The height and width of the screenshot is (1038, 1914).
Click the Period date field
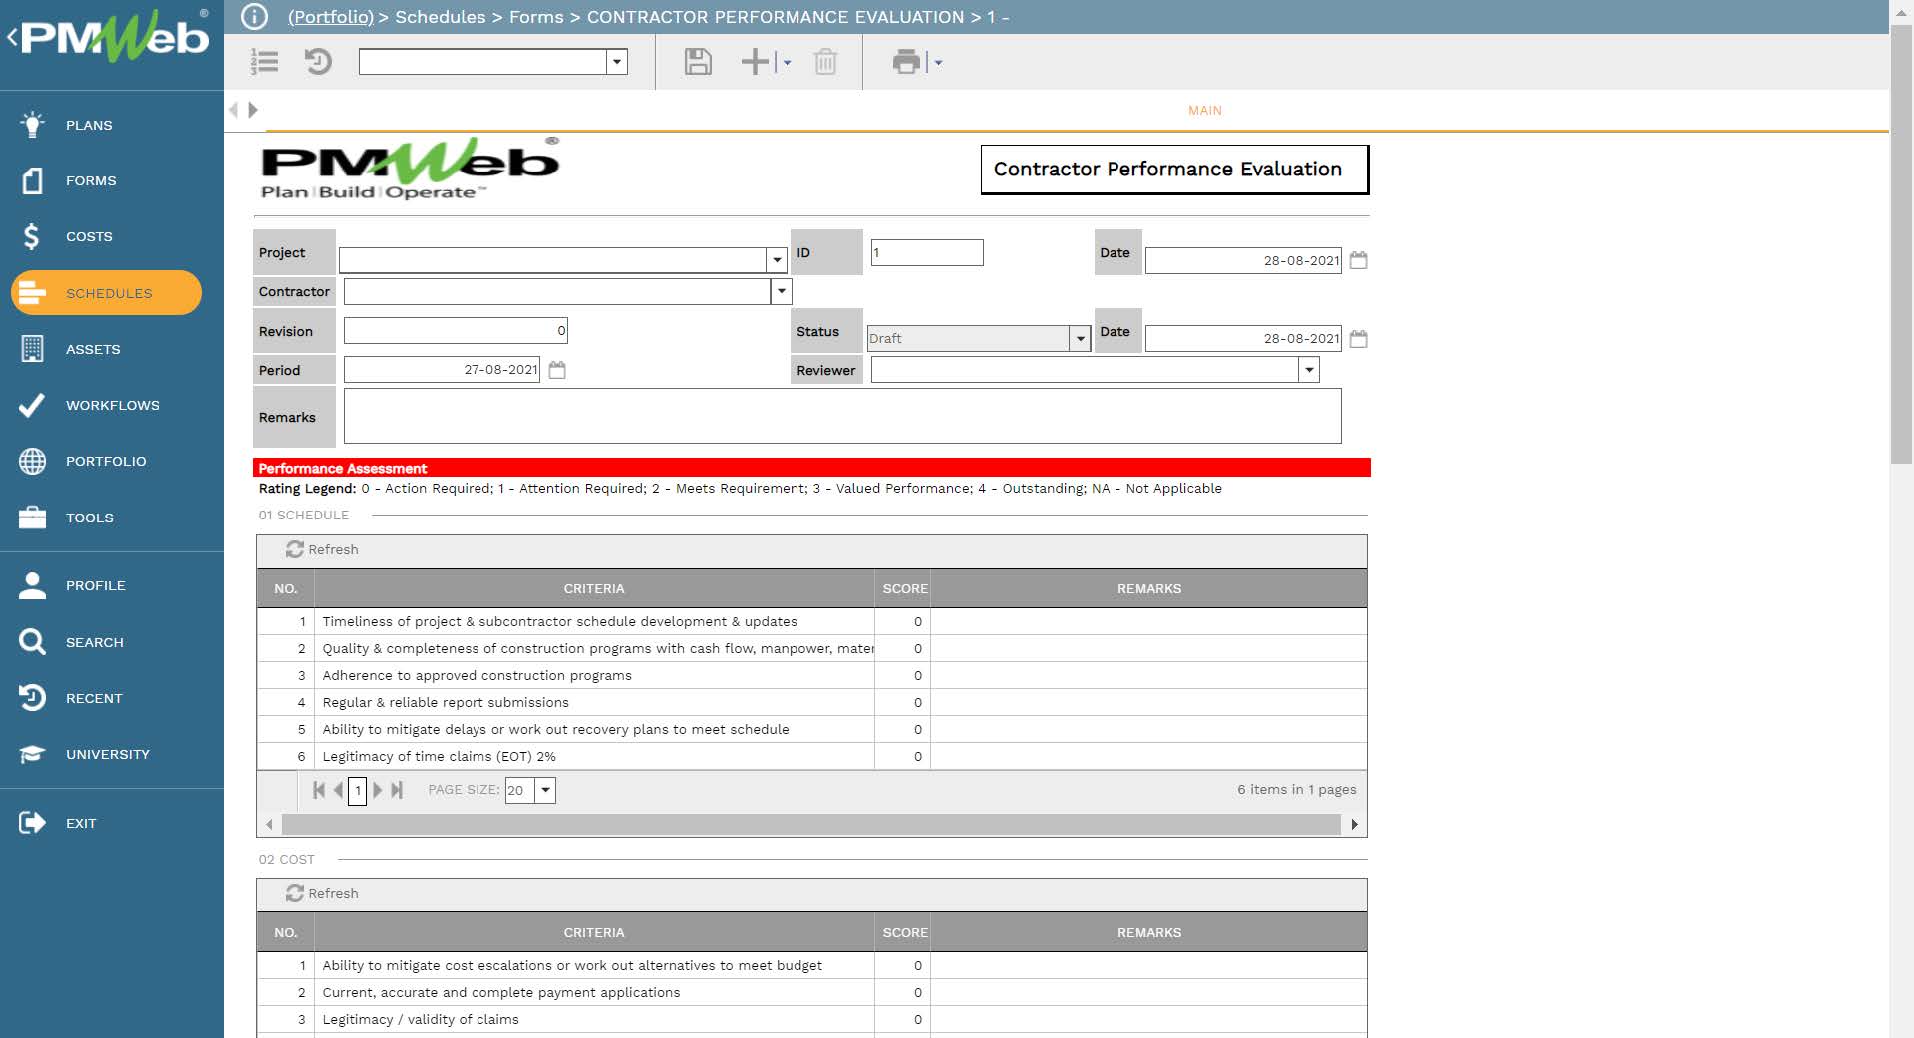click(x=442, y=369)
